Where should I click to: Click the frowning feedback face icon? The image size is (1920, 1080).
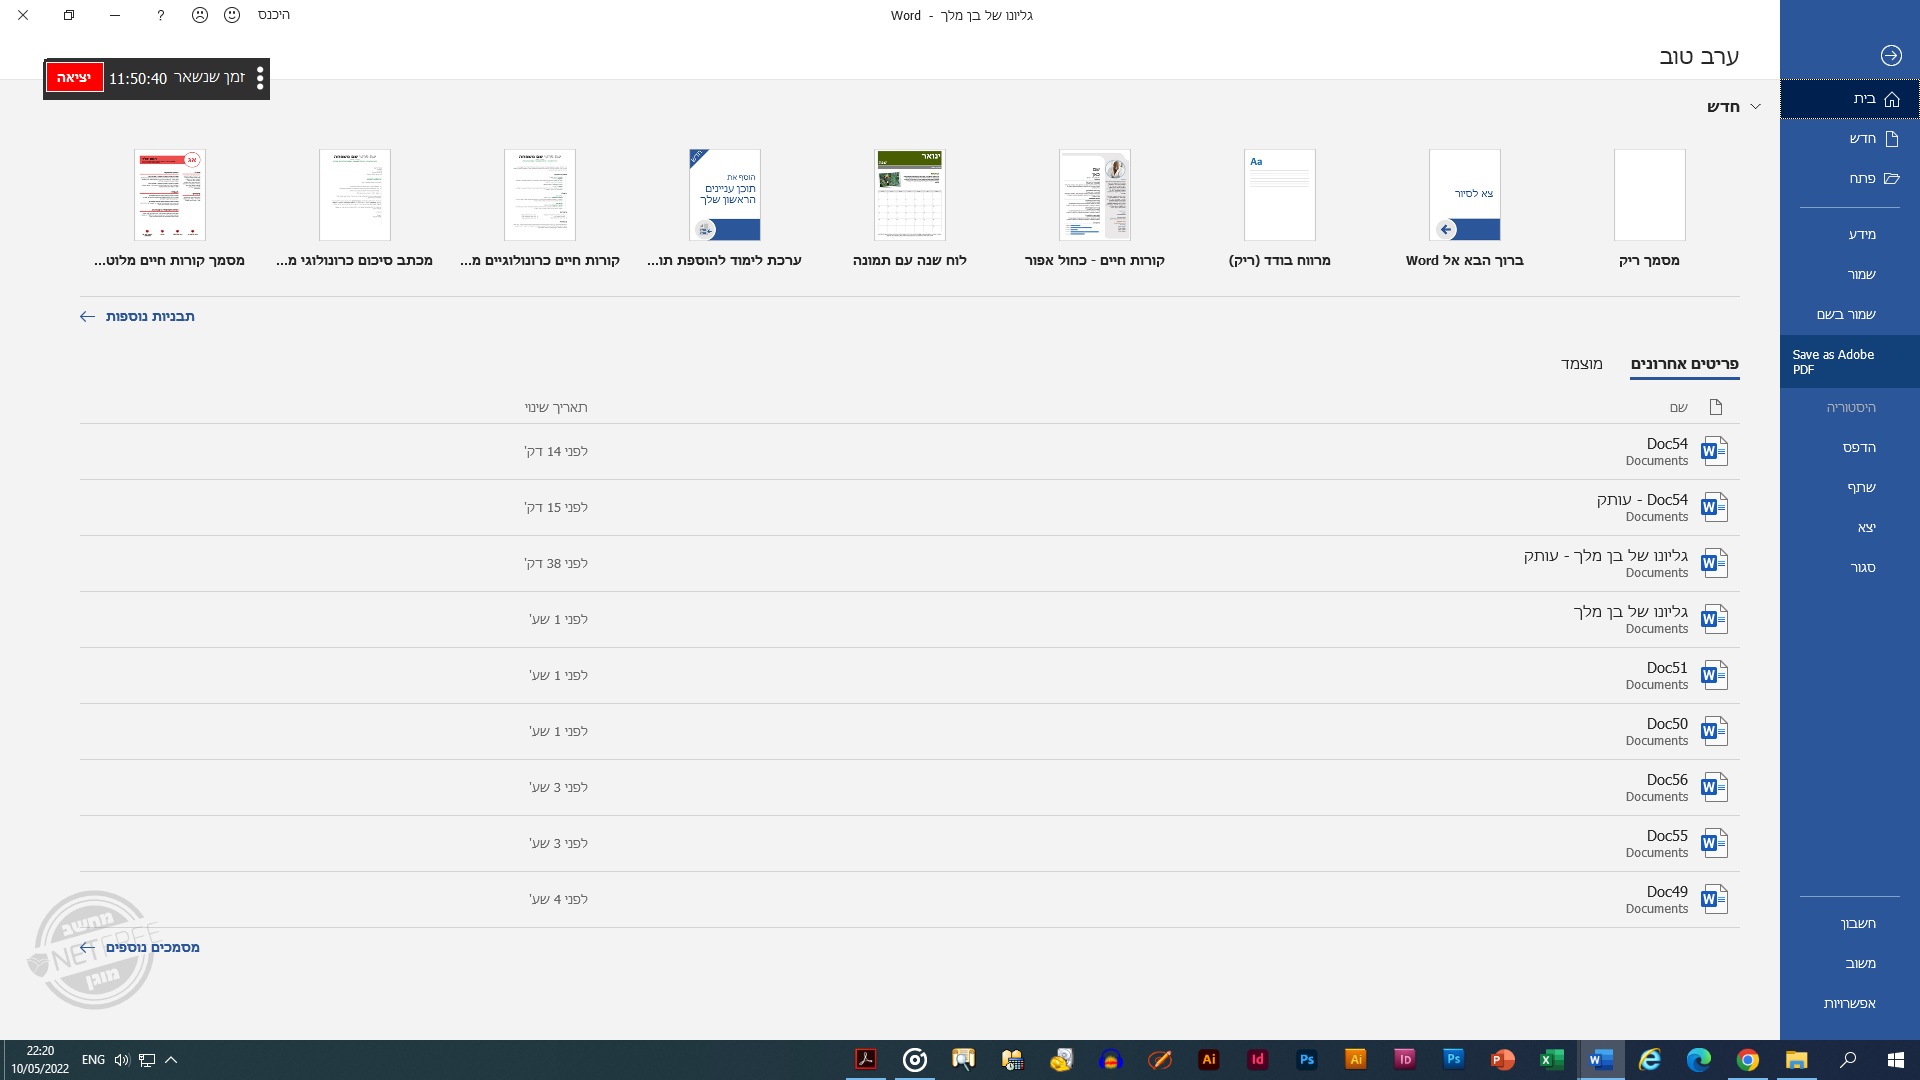[200, 15]
